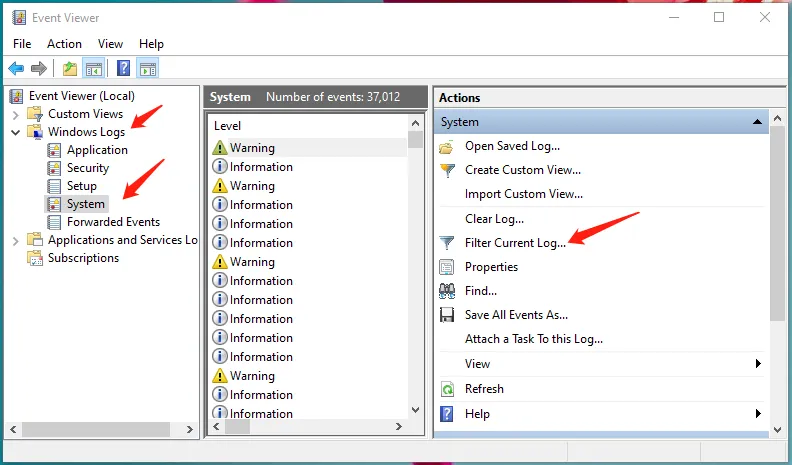Click Filter Current Log... action
Viewport: 792px width, 465px height.
[515, 243]
